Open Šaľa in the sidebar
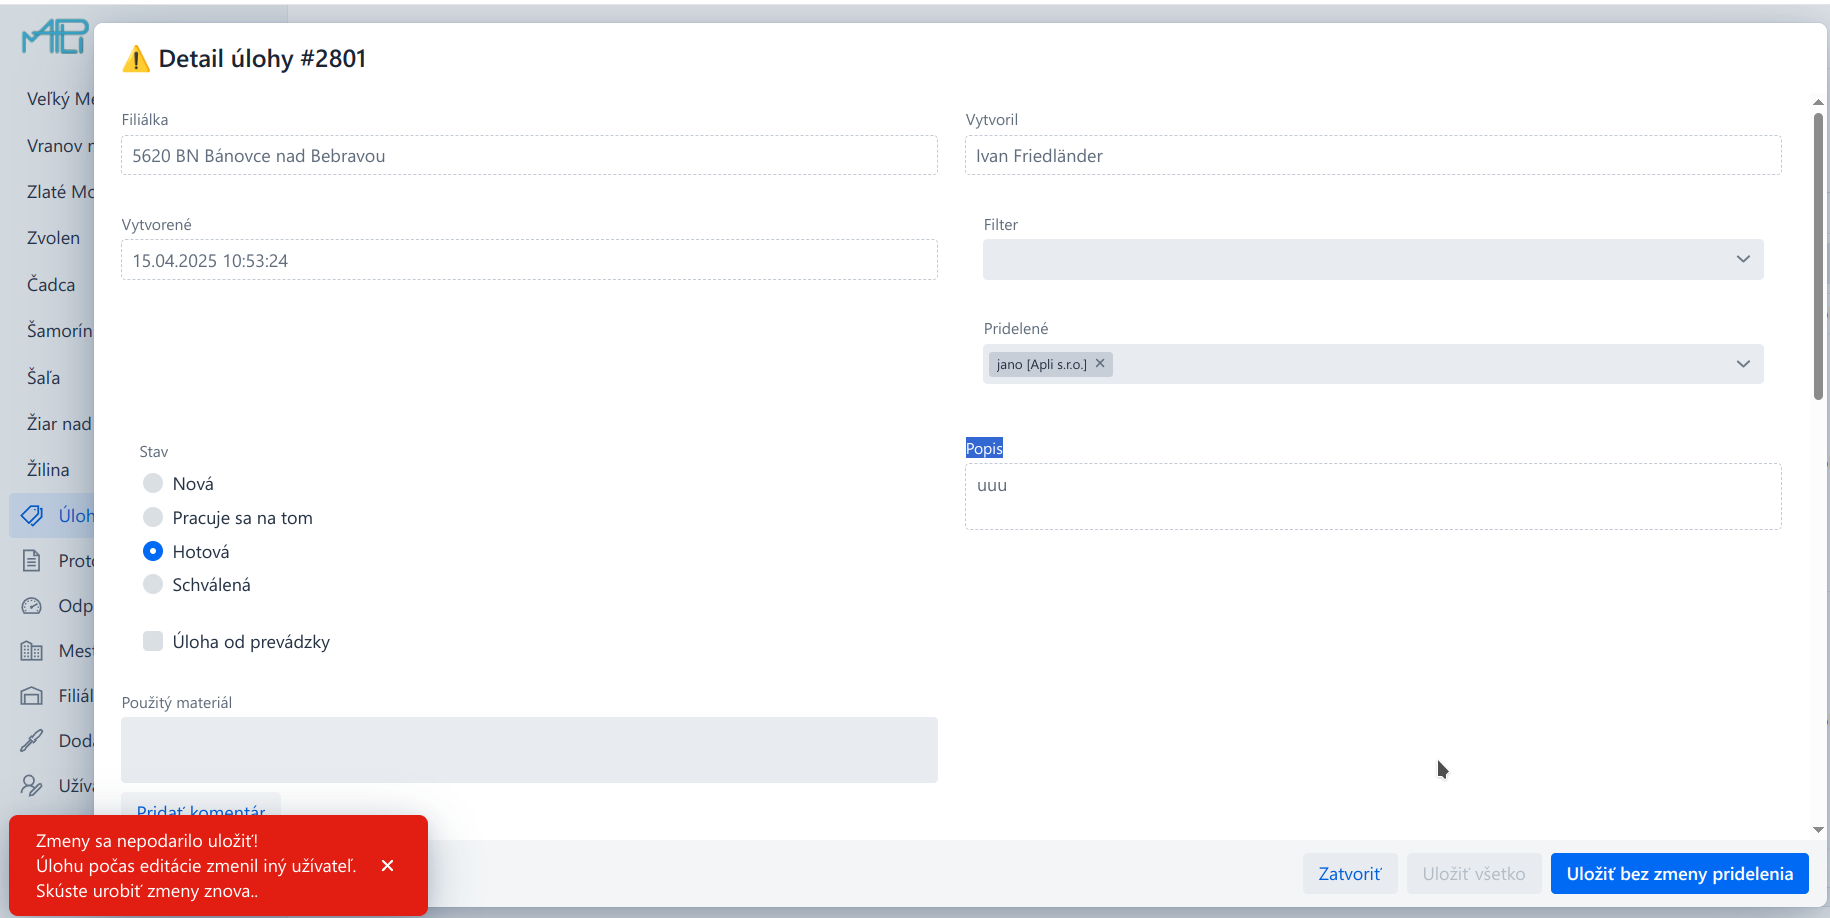 (43, 377)
